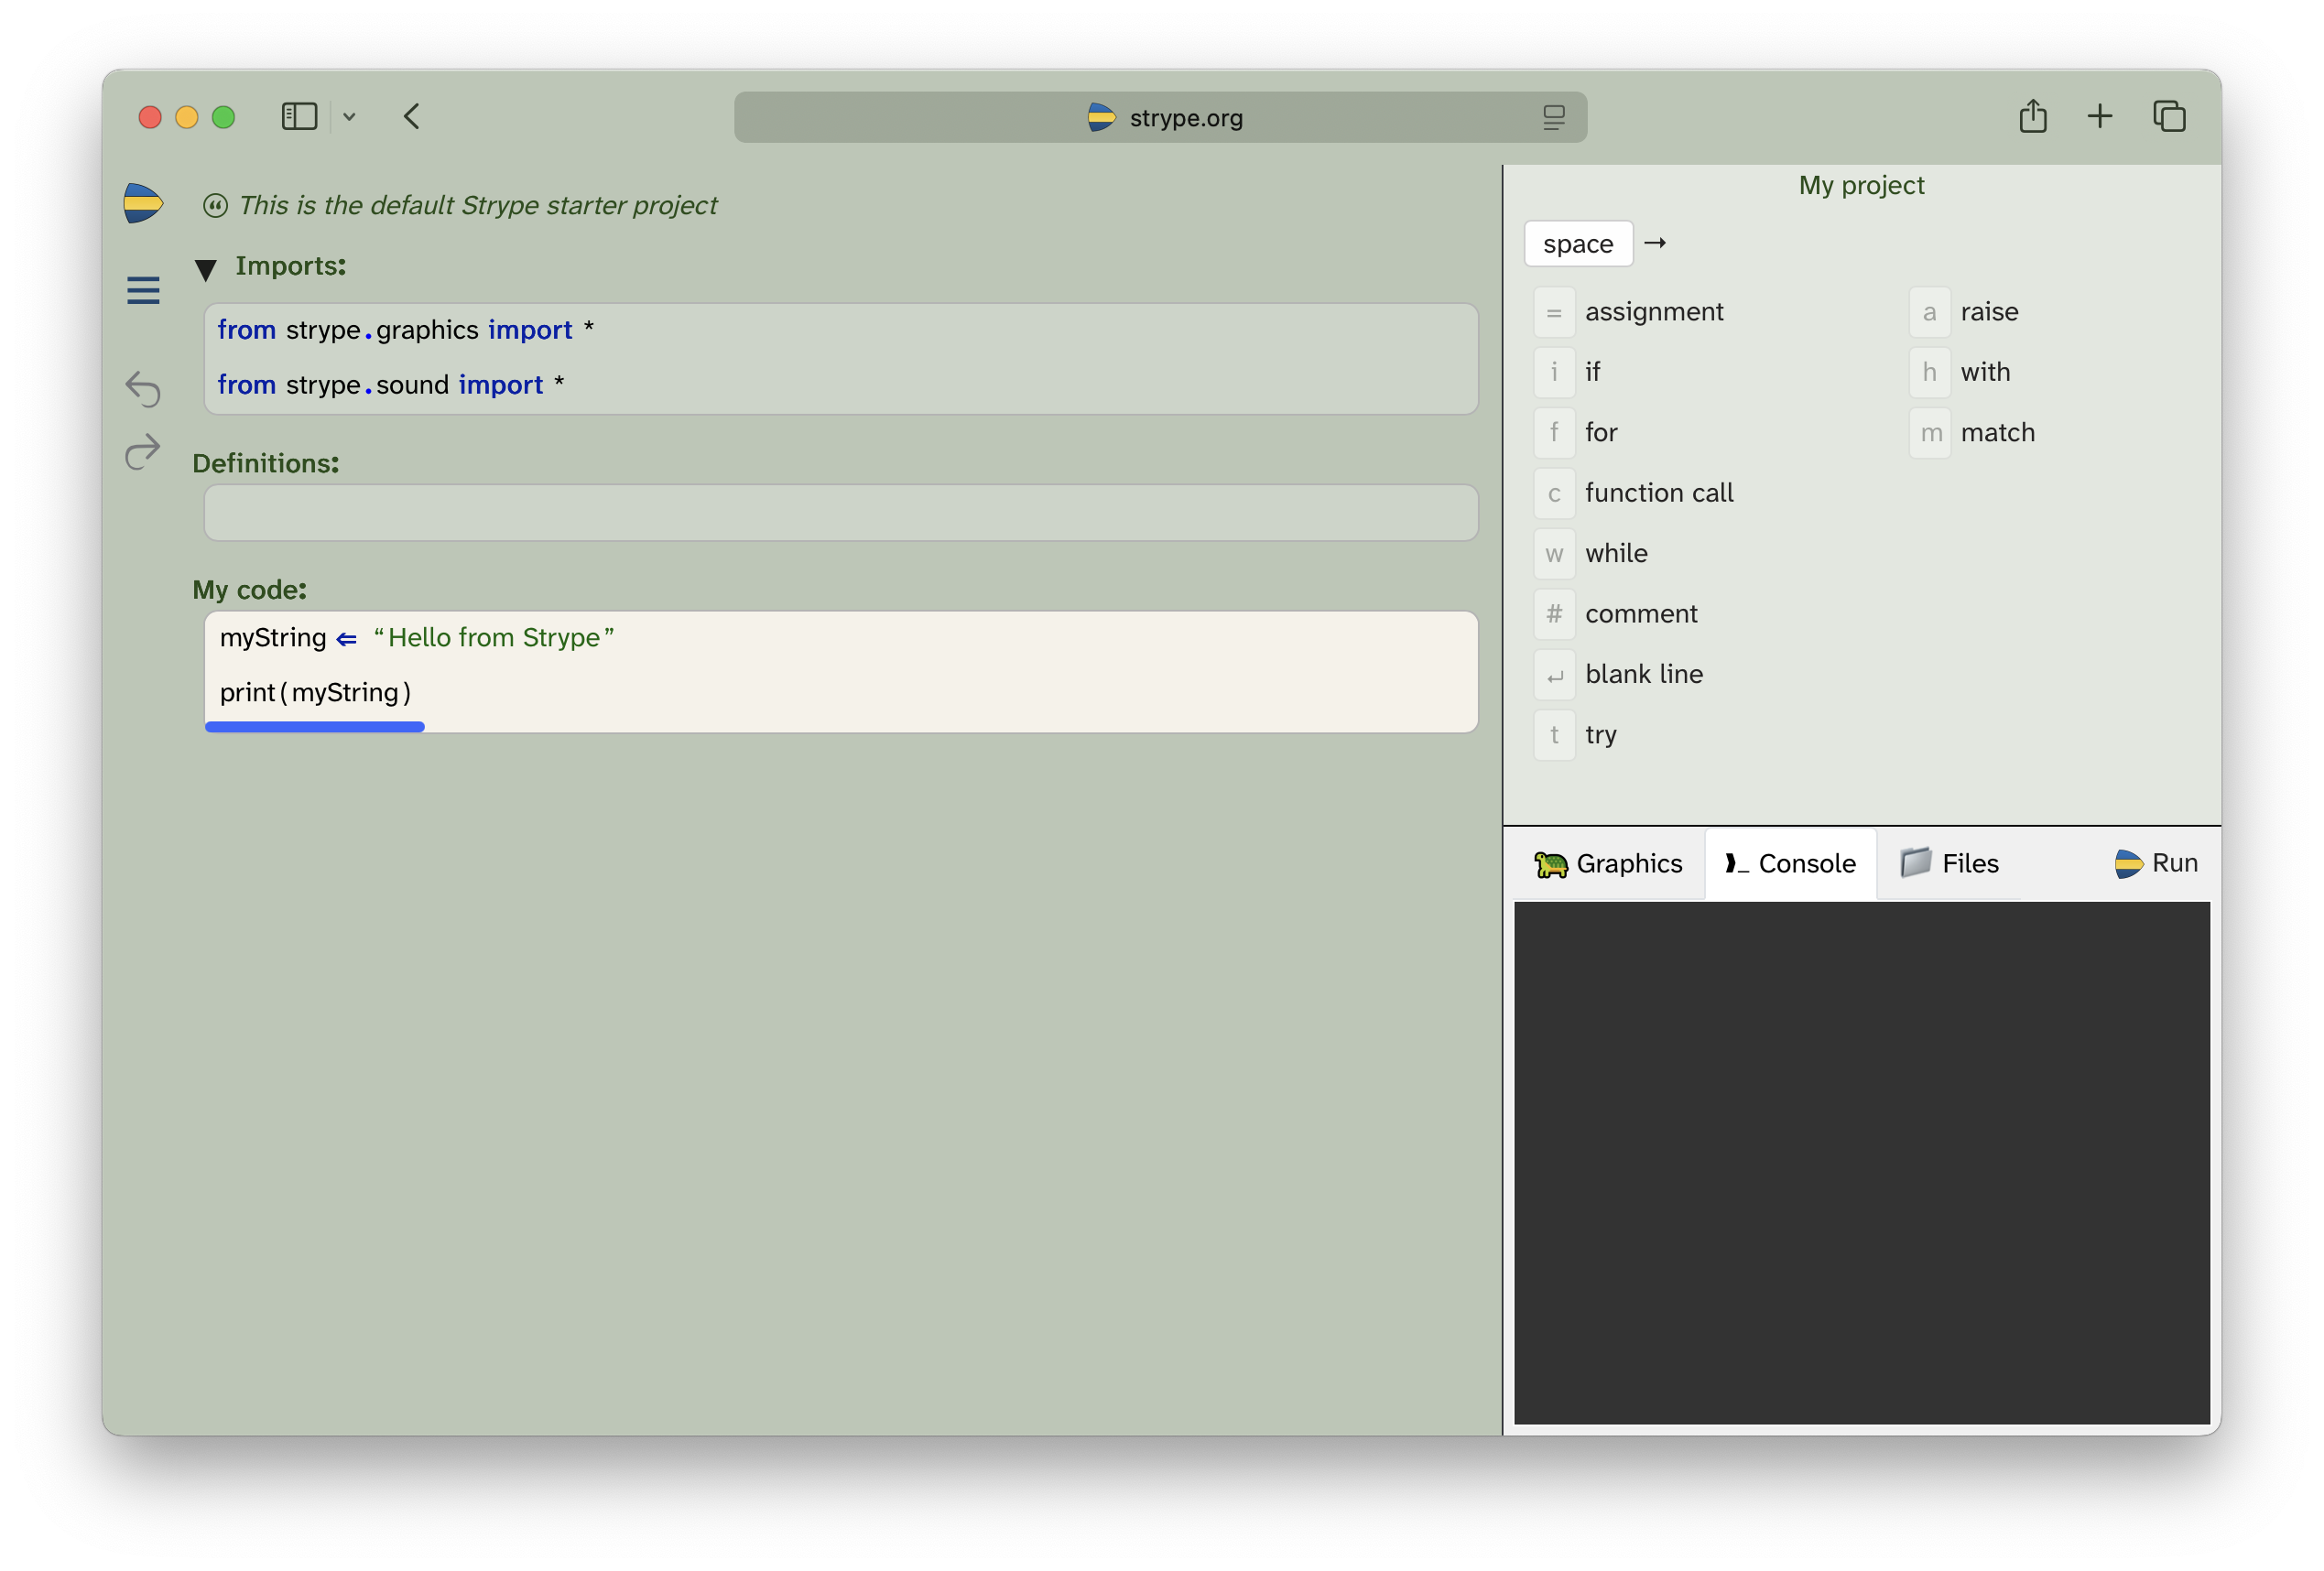The width and height of the screenshot is (2324, 1571).
Task: Click the empty Definitions frame area
Action: pos(841,513)
